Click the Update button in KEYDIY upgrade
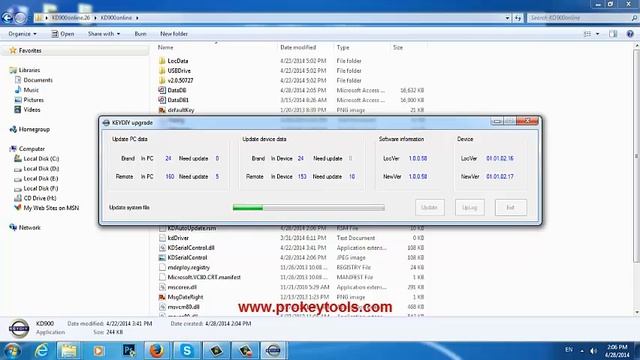This screenshot has width=640, height=360. click(429, 207)
